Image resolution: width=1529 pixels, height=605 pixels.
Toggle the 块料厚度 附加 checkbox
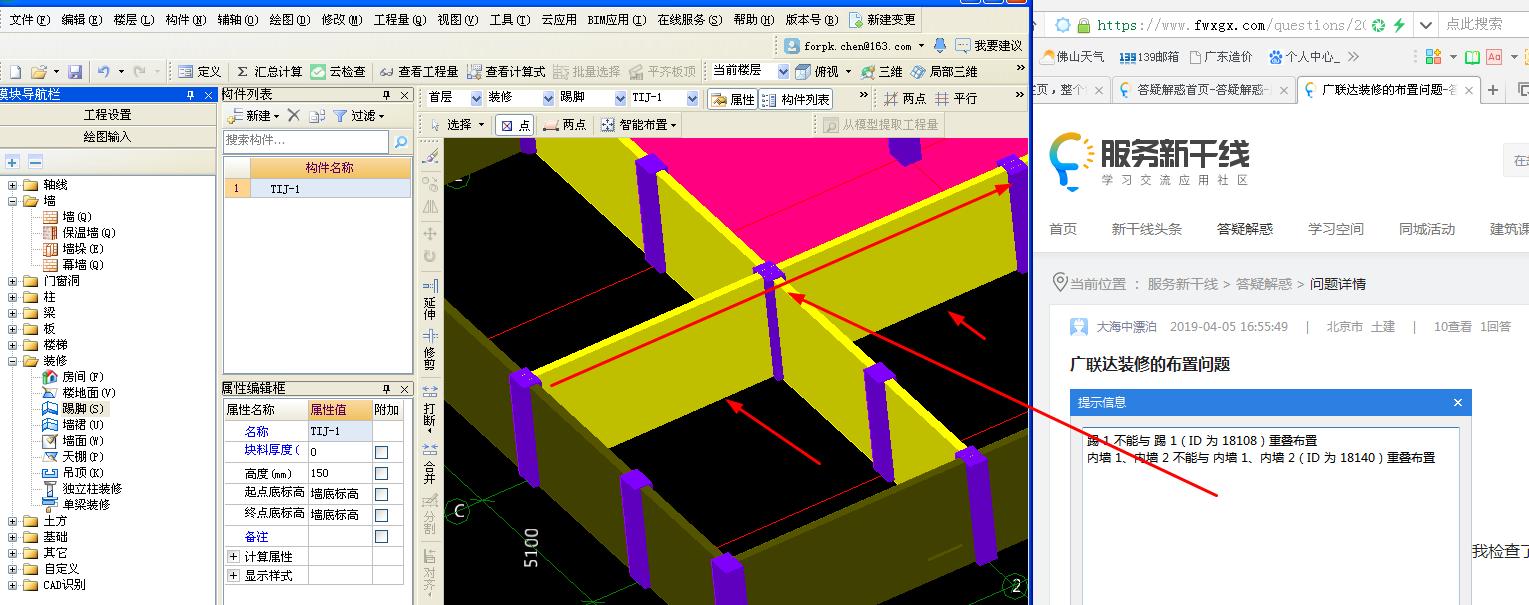381,452
